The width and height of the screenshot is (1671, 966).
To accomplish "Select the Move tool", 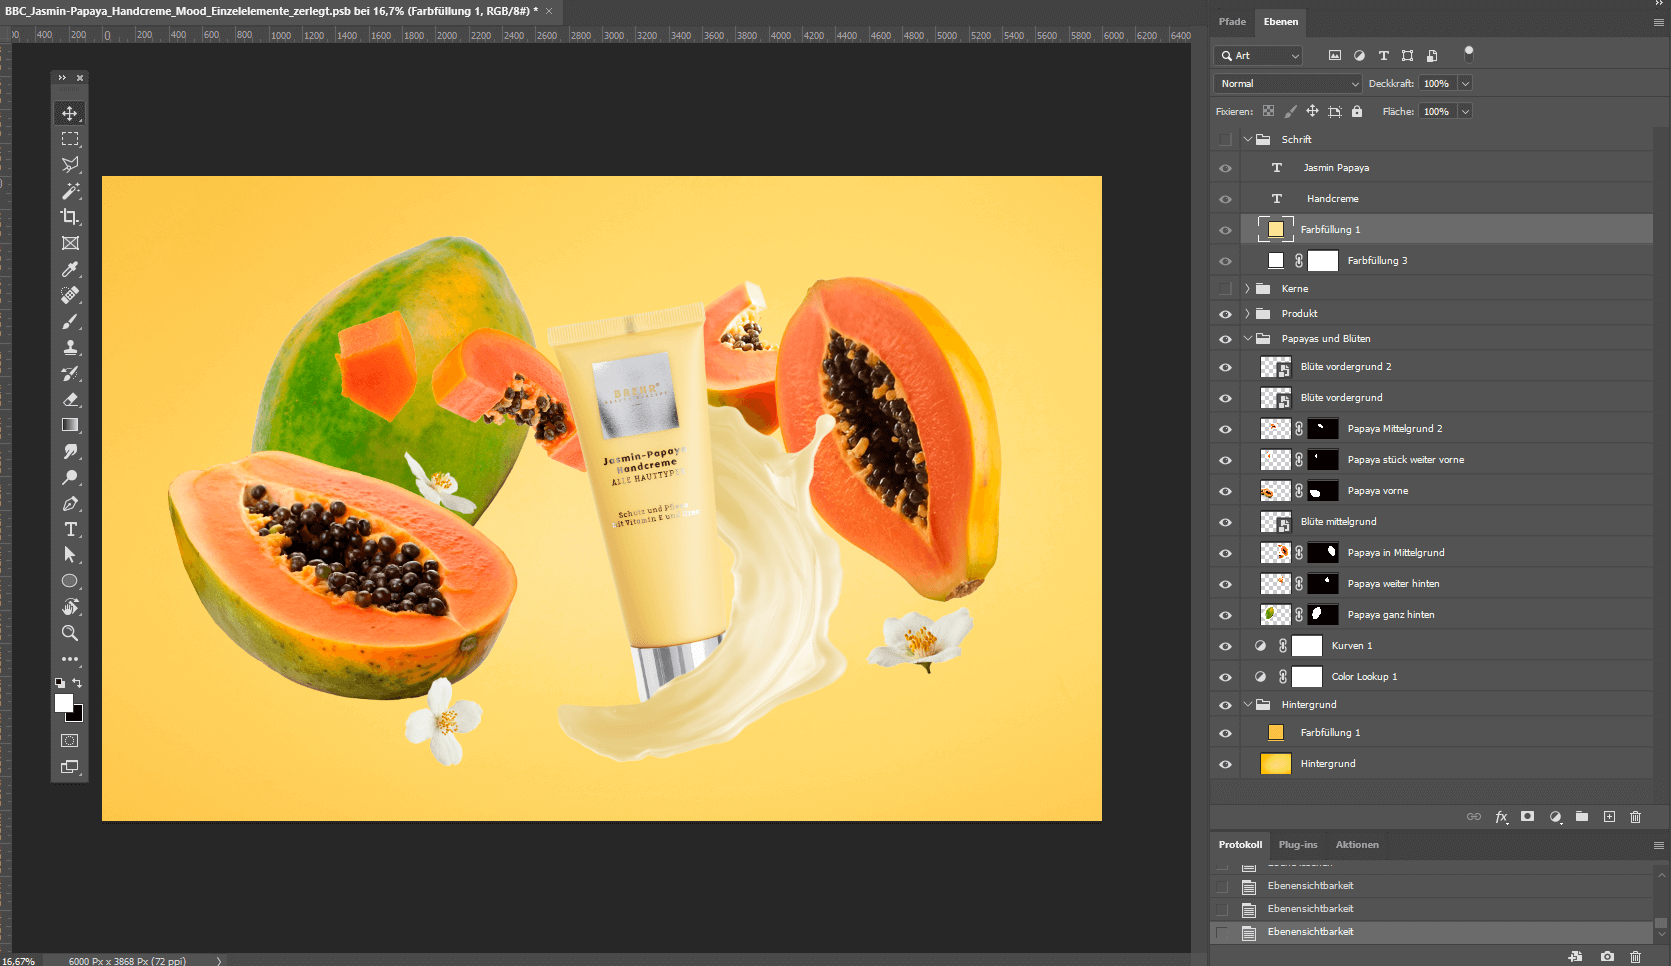I will (70, 113).
